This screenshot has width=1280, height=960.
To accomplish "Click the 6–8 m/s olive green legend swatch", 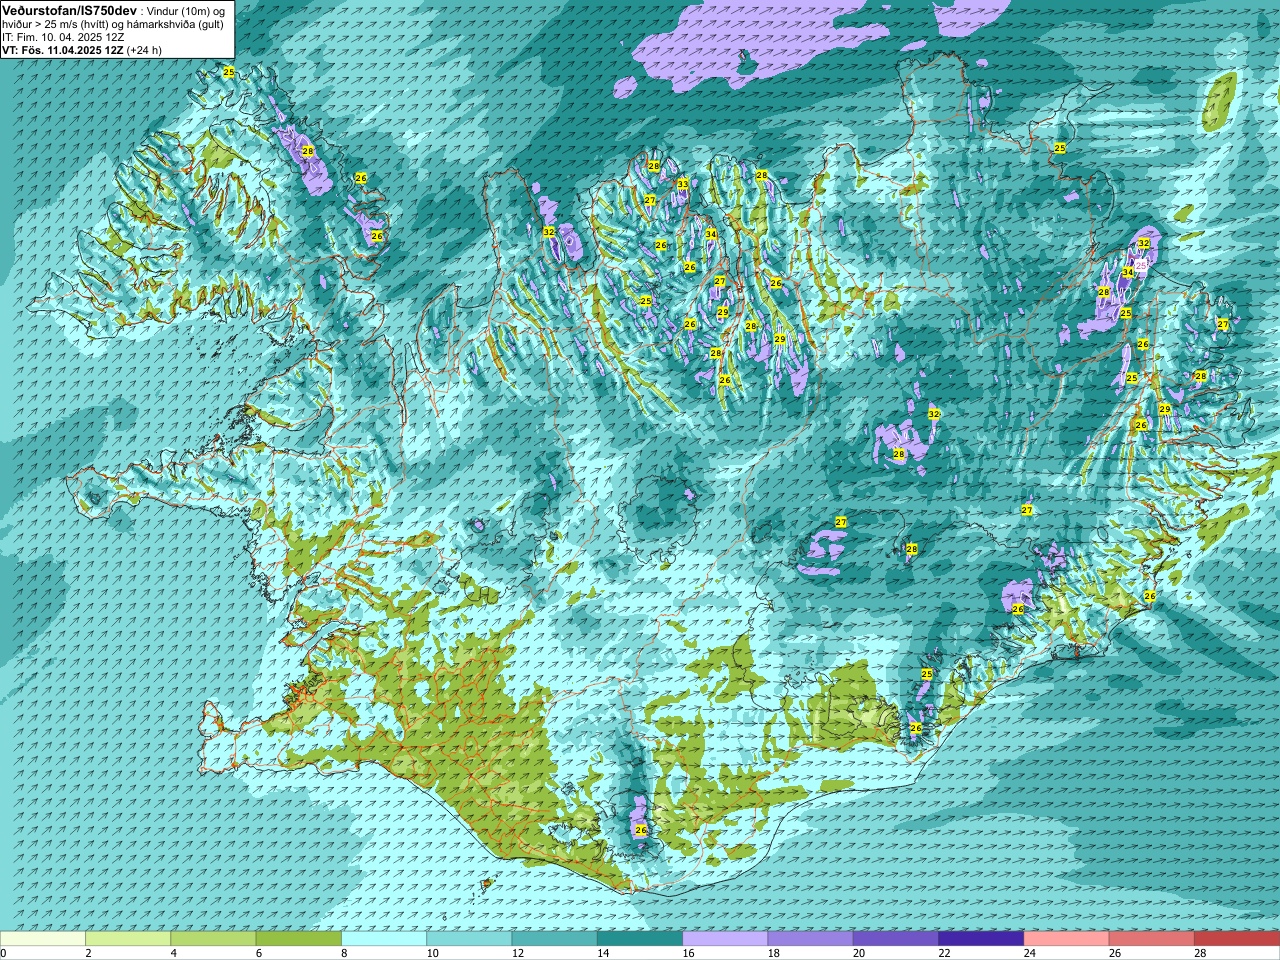I will pyautogui.click(x=299, y=939).
